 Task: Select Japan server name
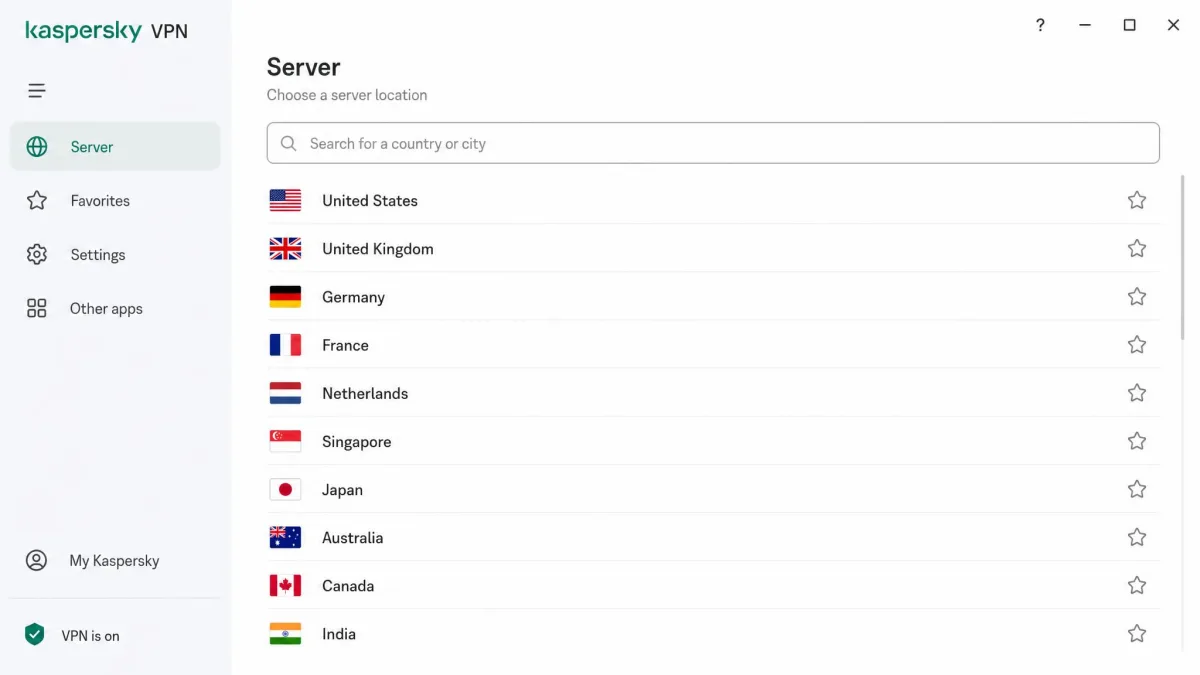point(342,490)
